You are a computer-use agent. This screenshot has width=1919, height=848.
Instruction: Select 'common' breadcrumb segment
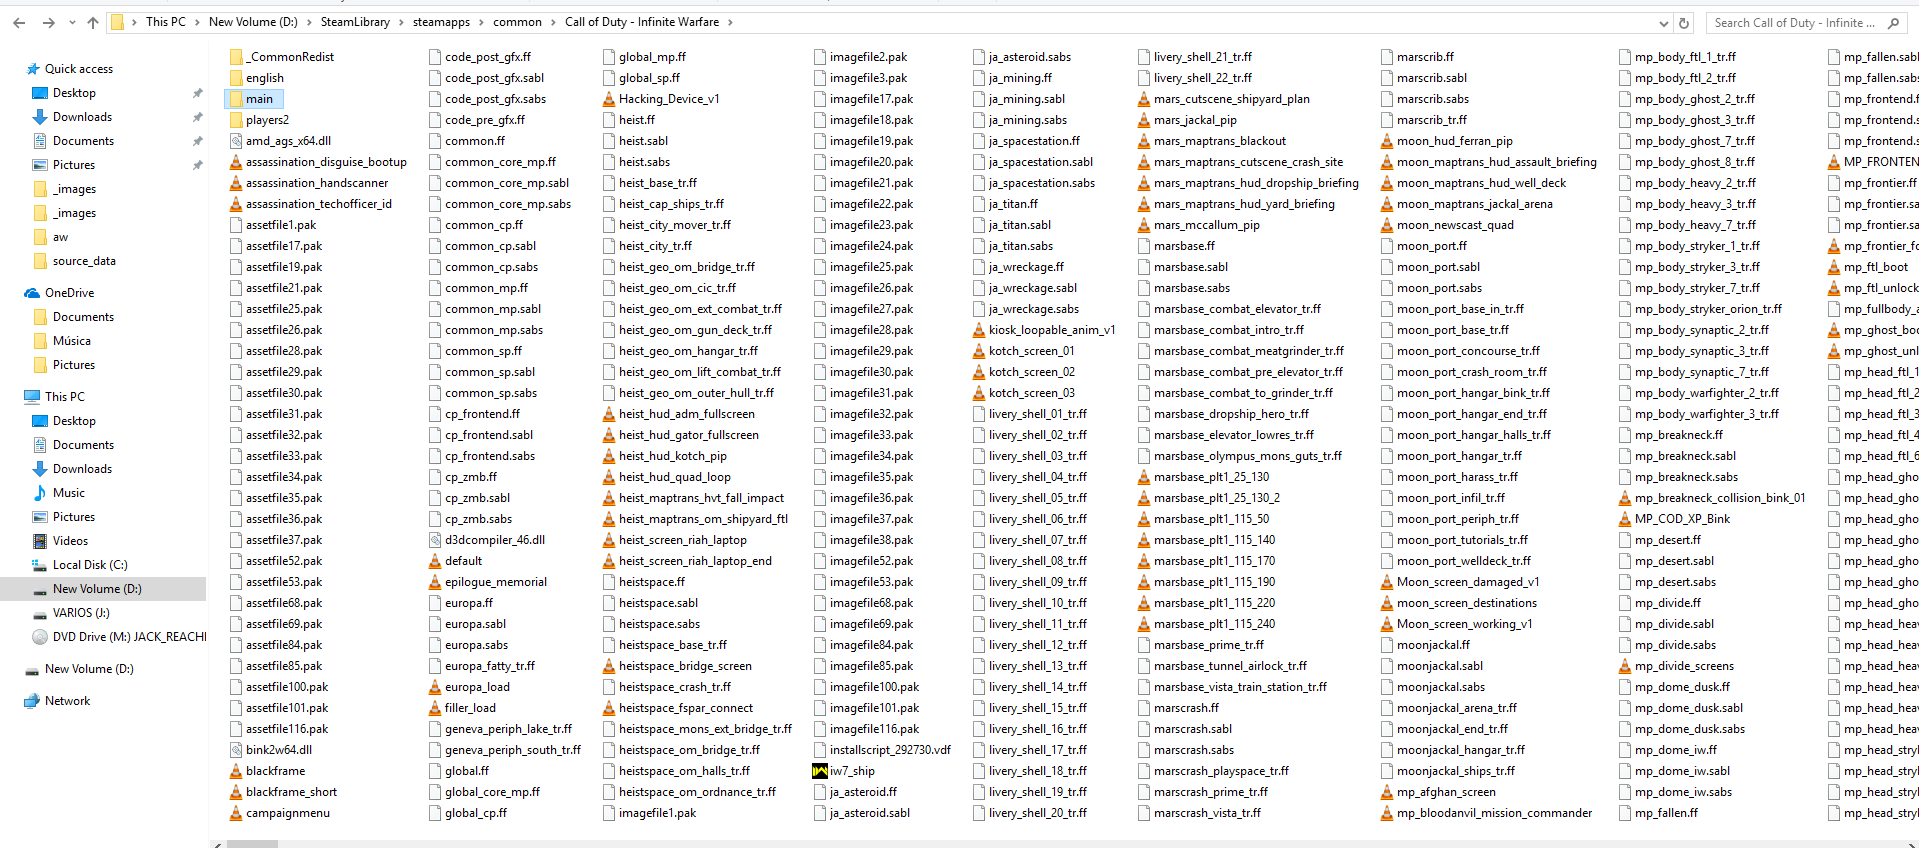coord(517,22)
